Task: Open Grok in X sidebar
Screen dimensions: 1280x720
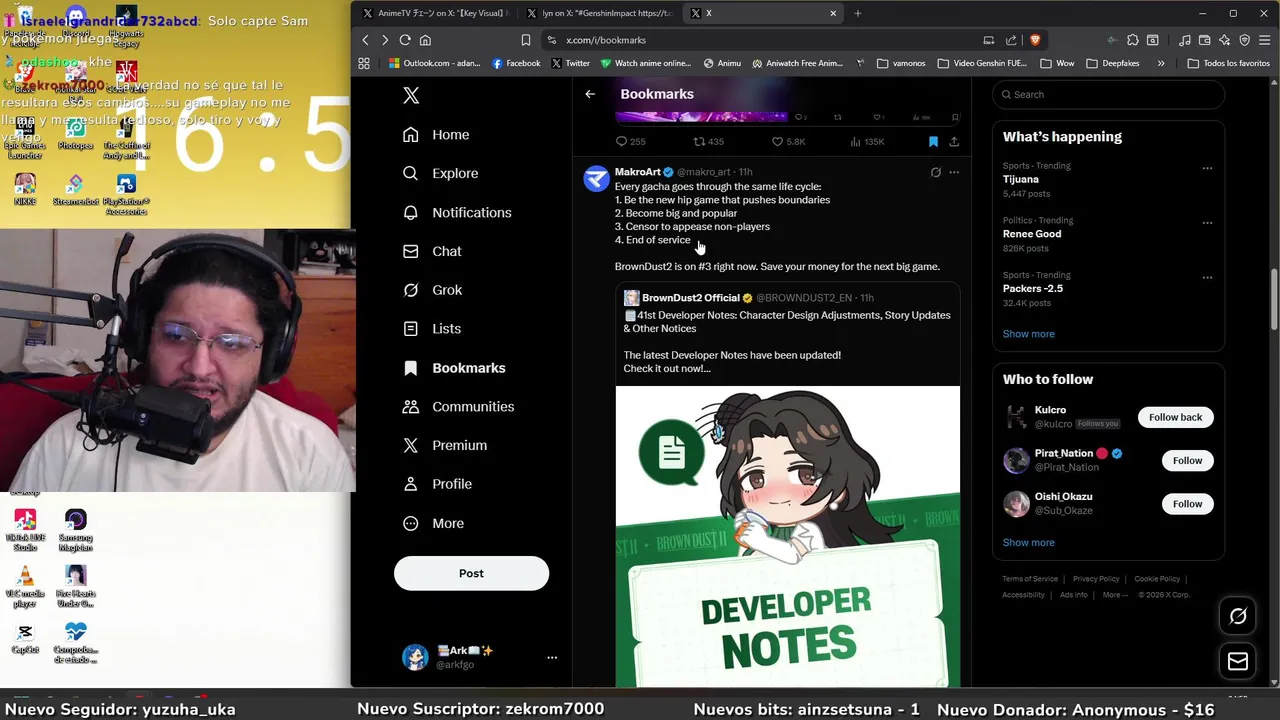Action: click(x=432, y=290)
